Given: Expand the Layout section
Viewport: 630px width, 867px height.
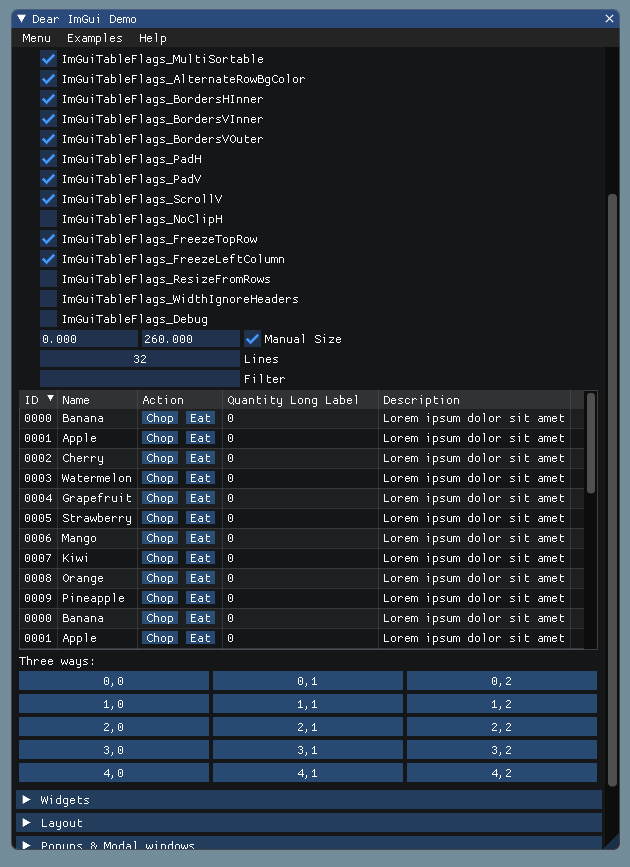Looking at the screenshot, I should coord(309,823).
